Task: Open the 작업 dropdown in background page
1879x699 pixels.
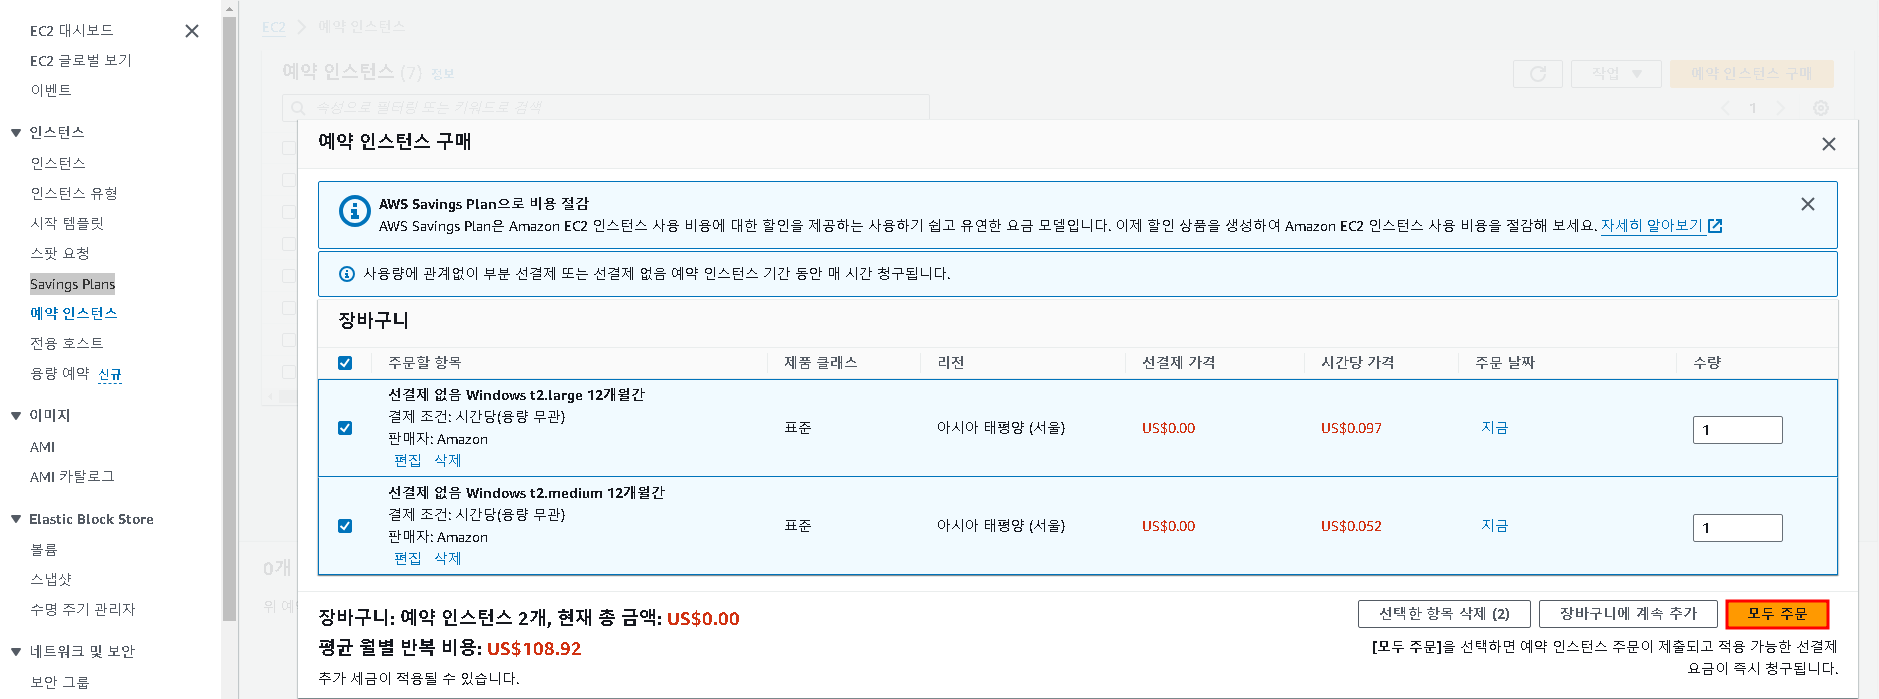Action: pos(1616,74)
